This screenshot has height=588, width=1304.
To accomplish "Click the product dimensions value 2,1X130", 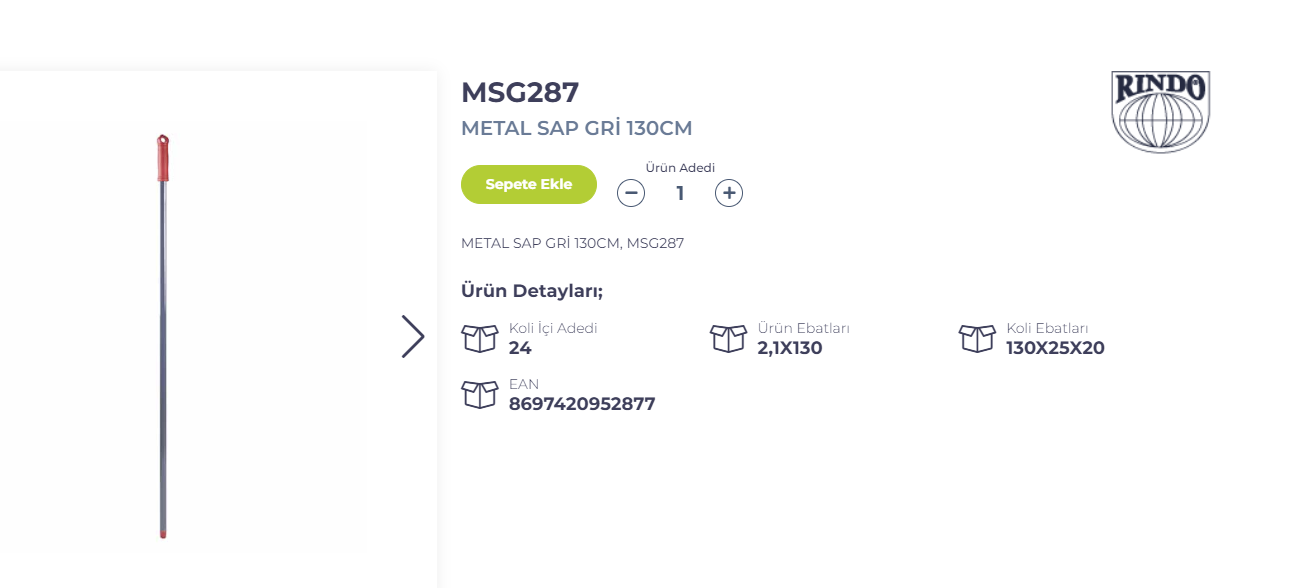I will (790, 348).
